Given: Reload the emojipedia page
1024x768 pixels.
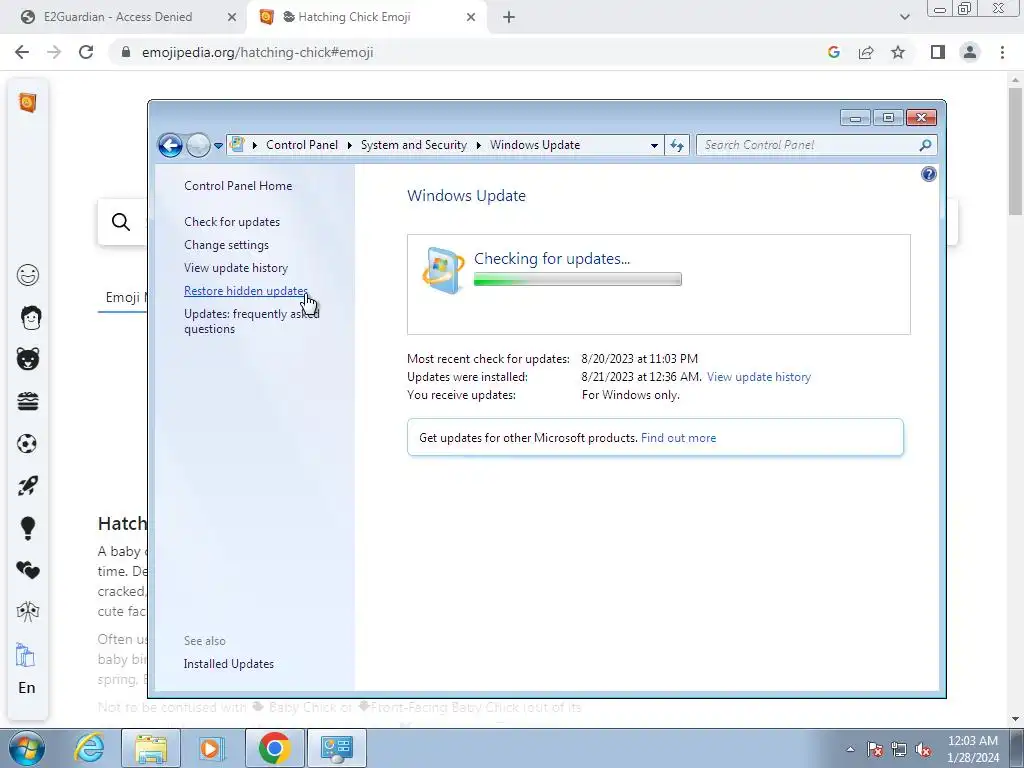Looking at the screenshot, I should tap(86, 52).
